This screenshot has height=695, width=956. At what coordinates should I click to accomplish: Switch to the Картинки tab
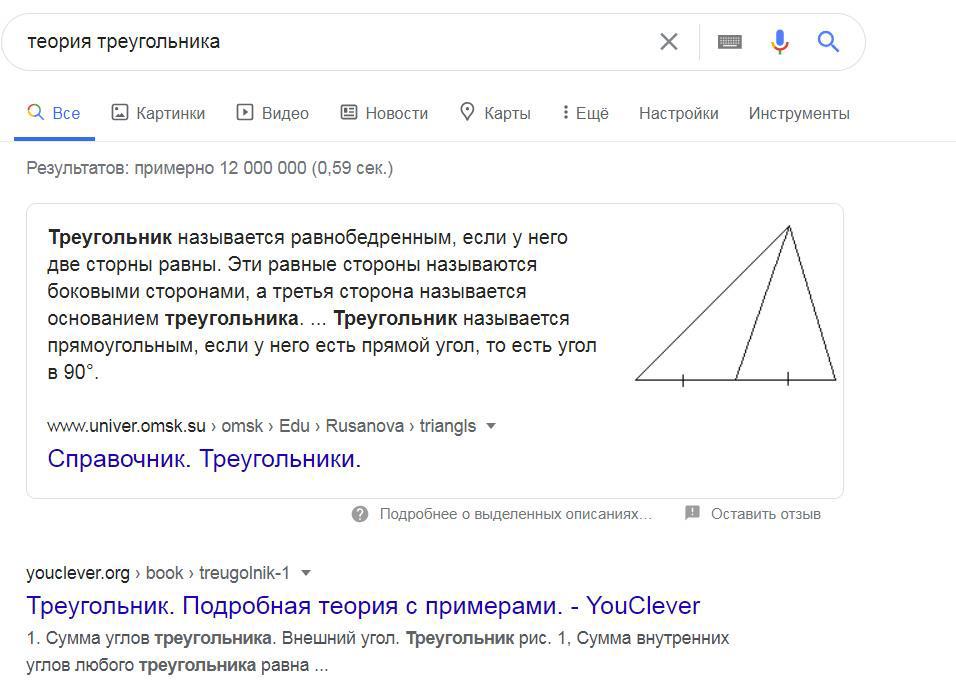coord(158,113)
